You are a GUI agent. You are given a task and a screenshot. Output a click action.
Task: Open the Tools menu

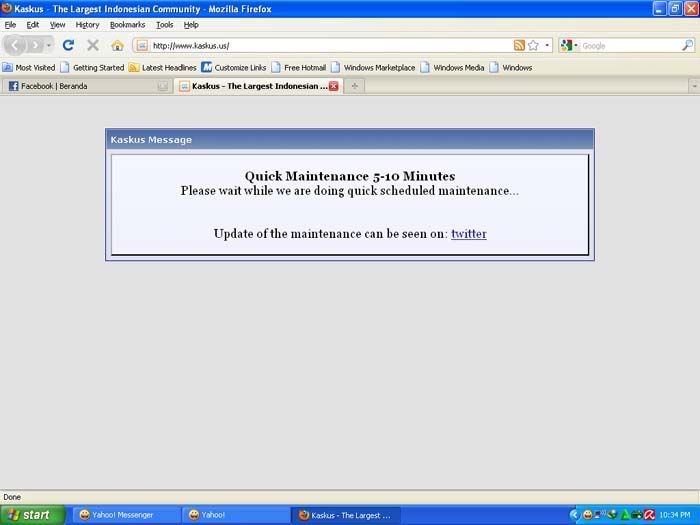click(x=164, y=25)
